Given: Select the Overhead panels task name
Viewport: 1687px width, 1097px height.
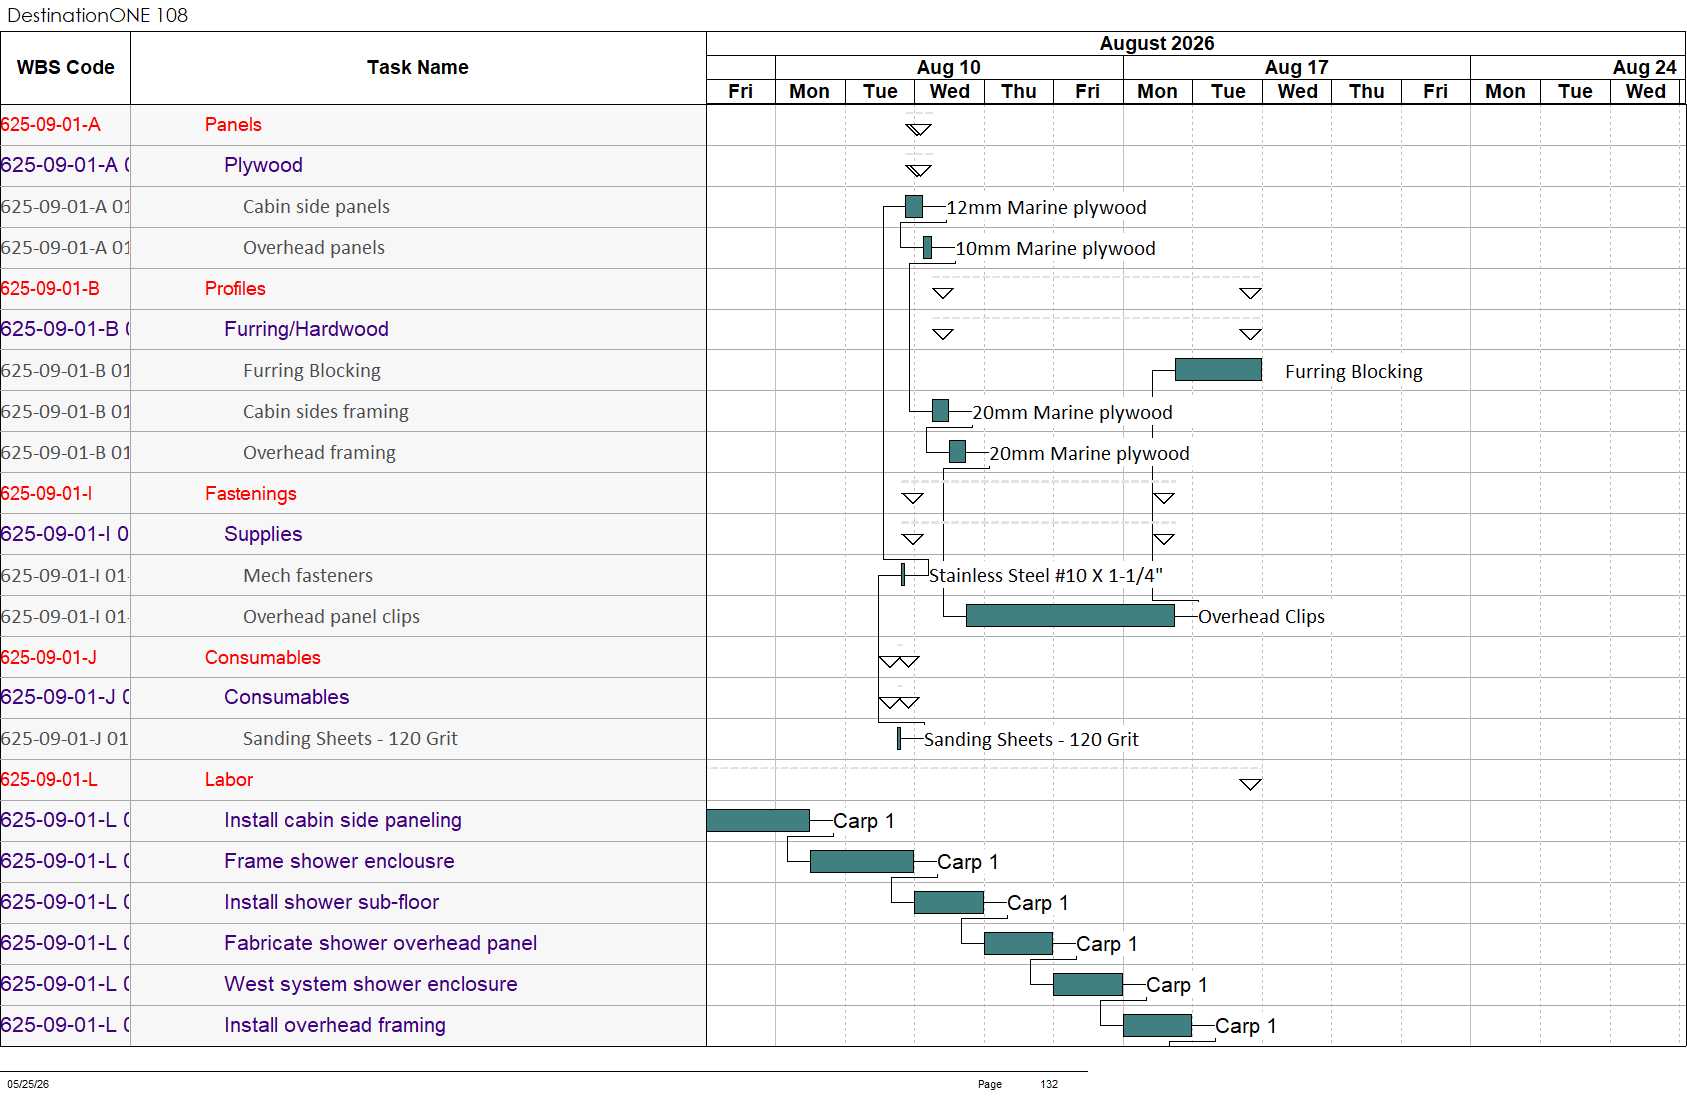Looking at the screenshot, I should pos(314,248).
